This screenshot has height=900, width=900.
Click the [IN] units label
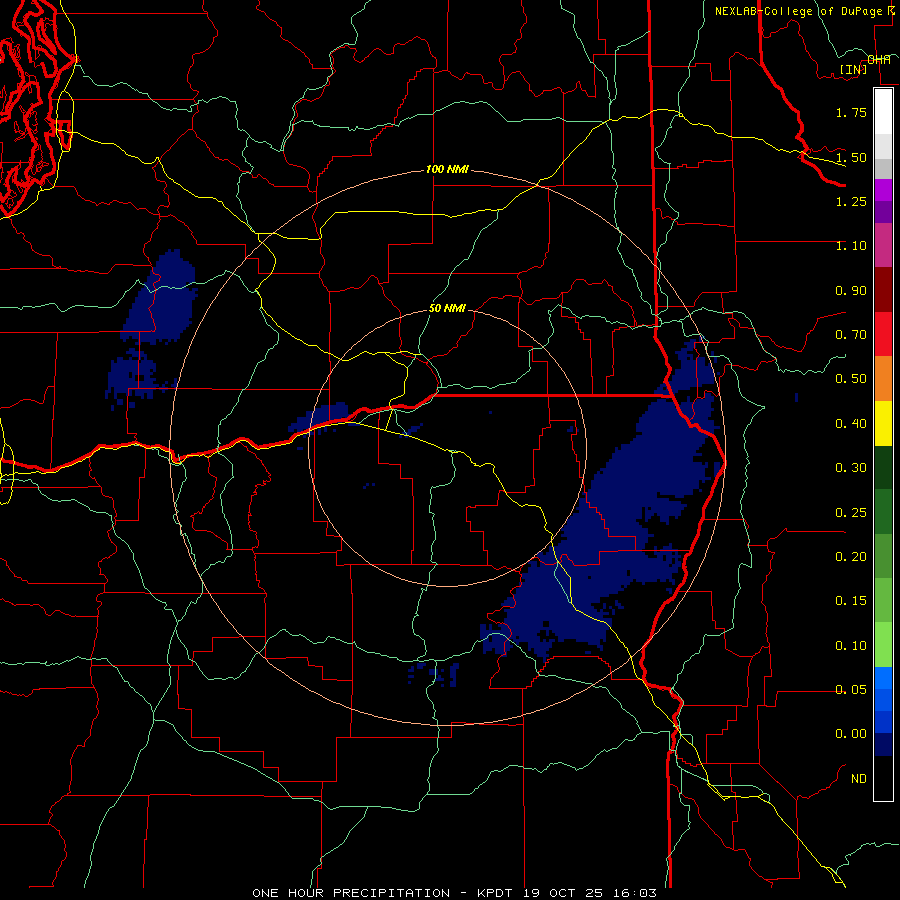point(853,69)
